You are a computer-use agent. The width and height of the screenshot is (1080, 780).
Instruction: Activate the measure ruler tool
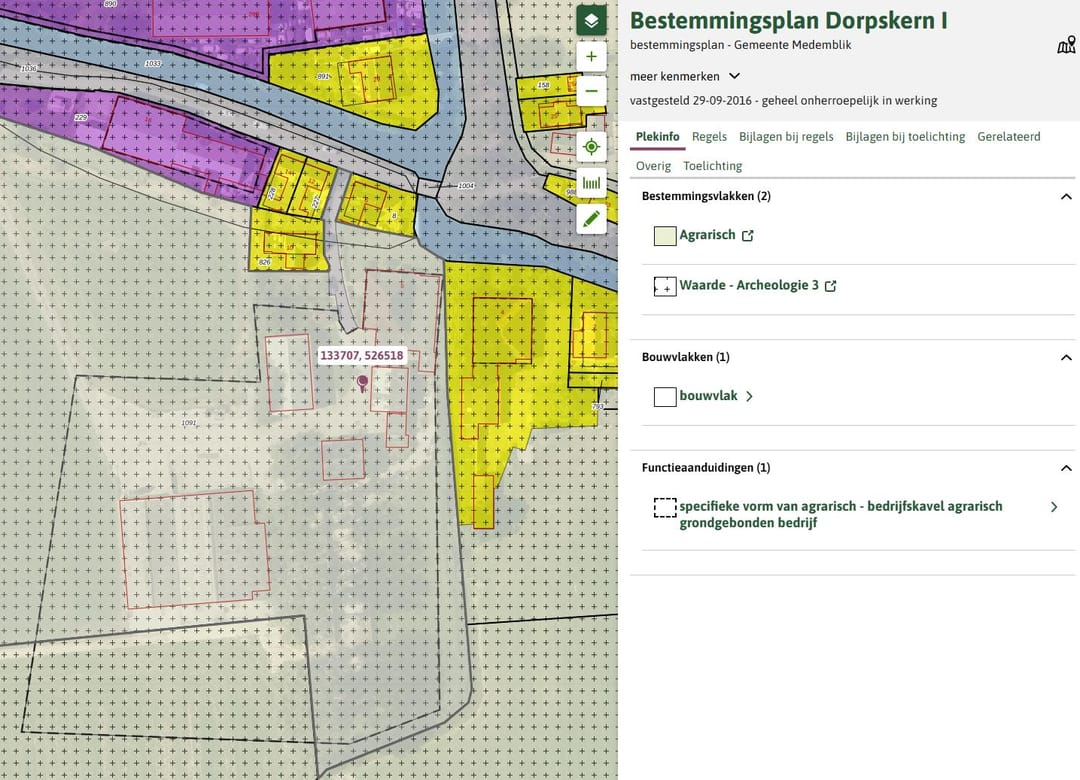coord(591,183)
